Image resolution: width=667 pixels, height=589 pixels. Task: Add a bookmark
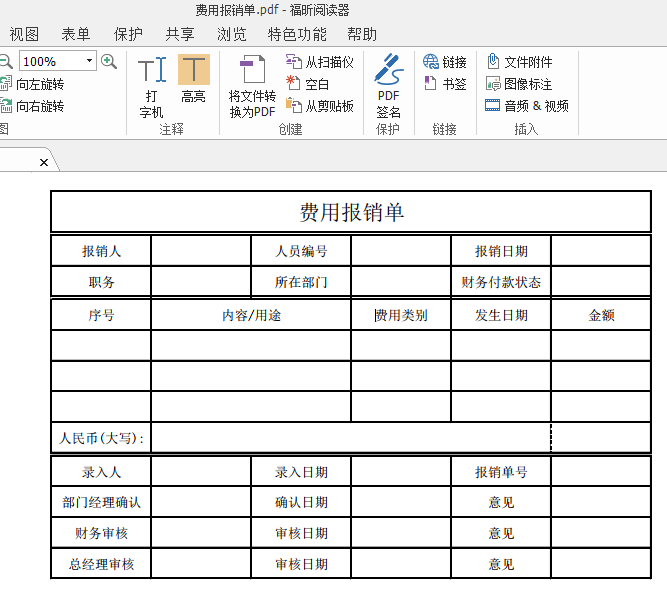point(445,84)
